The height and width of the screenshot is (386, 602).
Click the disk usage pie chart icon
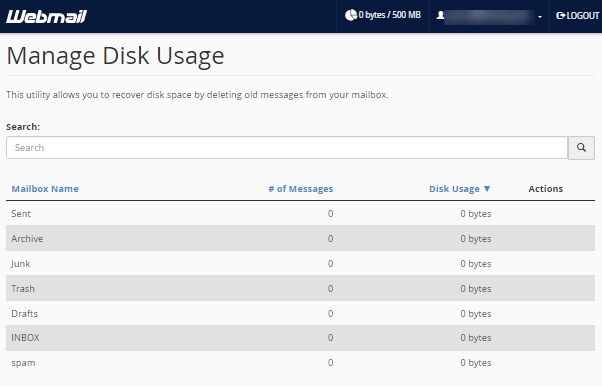[x=351, y=15]
